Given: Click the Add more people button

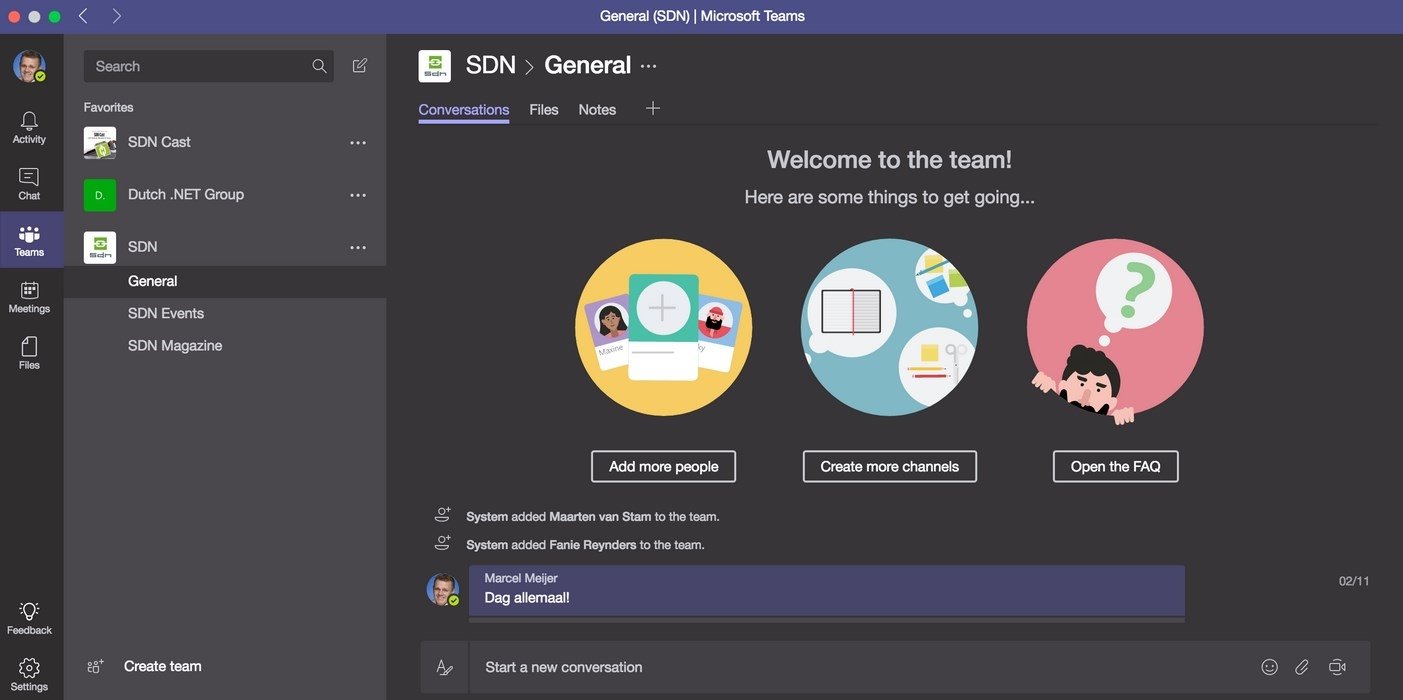Looking at the screenshot, I should 664,467.
